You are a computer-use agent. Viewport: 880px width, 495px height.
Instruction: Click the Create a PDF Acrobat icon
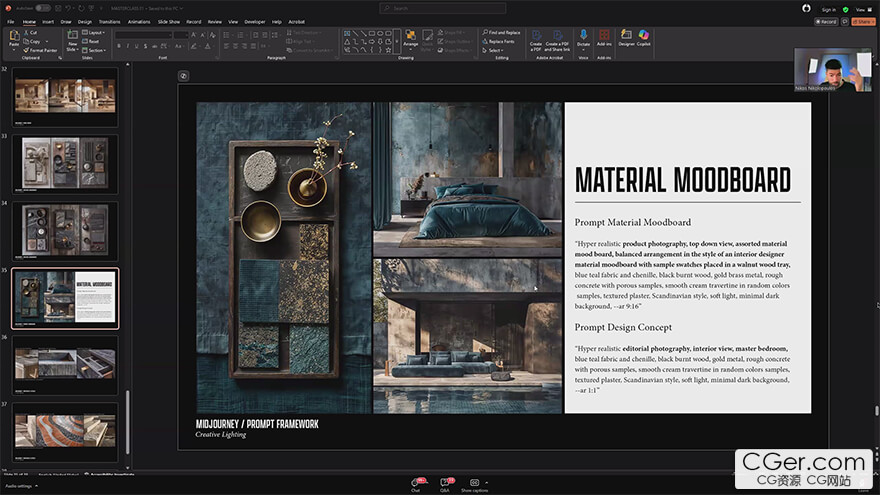536,40
